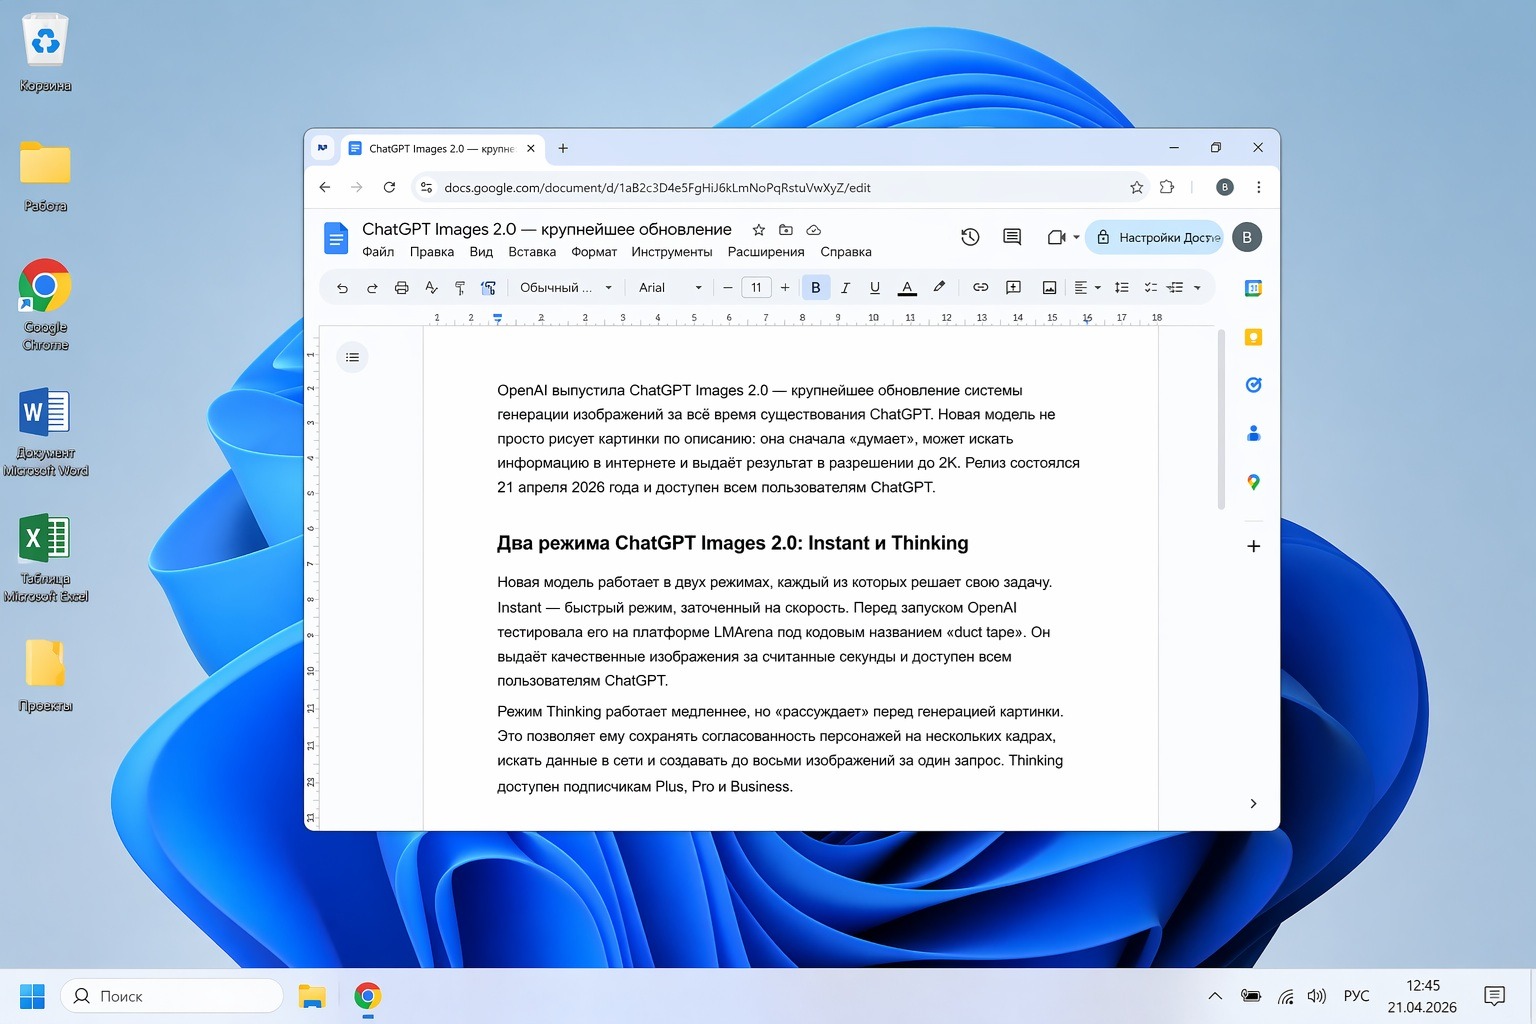Toggle italic formatting

coord(845,288)
